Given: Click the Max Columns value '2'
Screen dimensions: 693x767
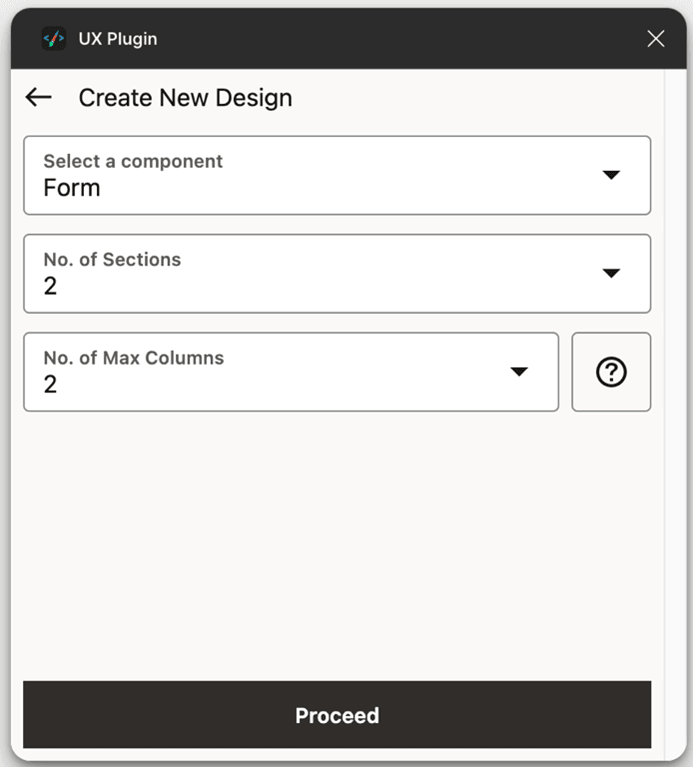Looking at the screenshot, I should point(50,384).
